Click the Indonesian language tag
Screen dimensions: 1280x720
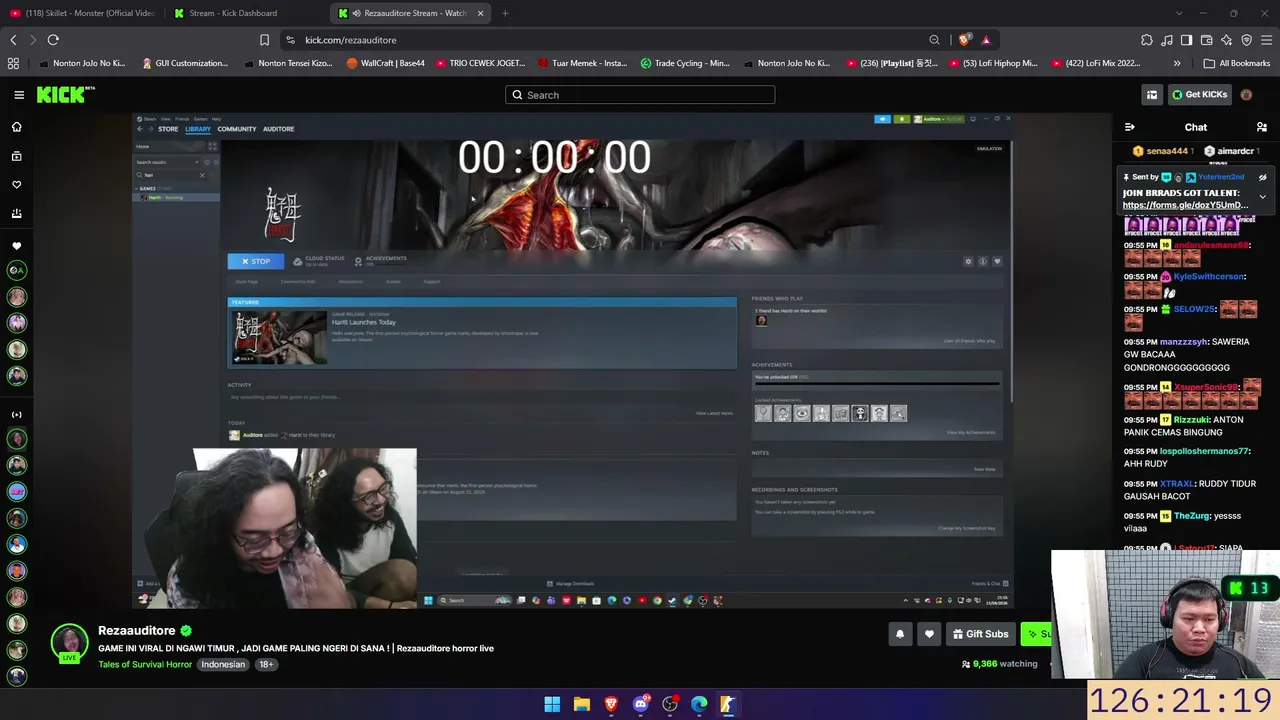point(223,664)
